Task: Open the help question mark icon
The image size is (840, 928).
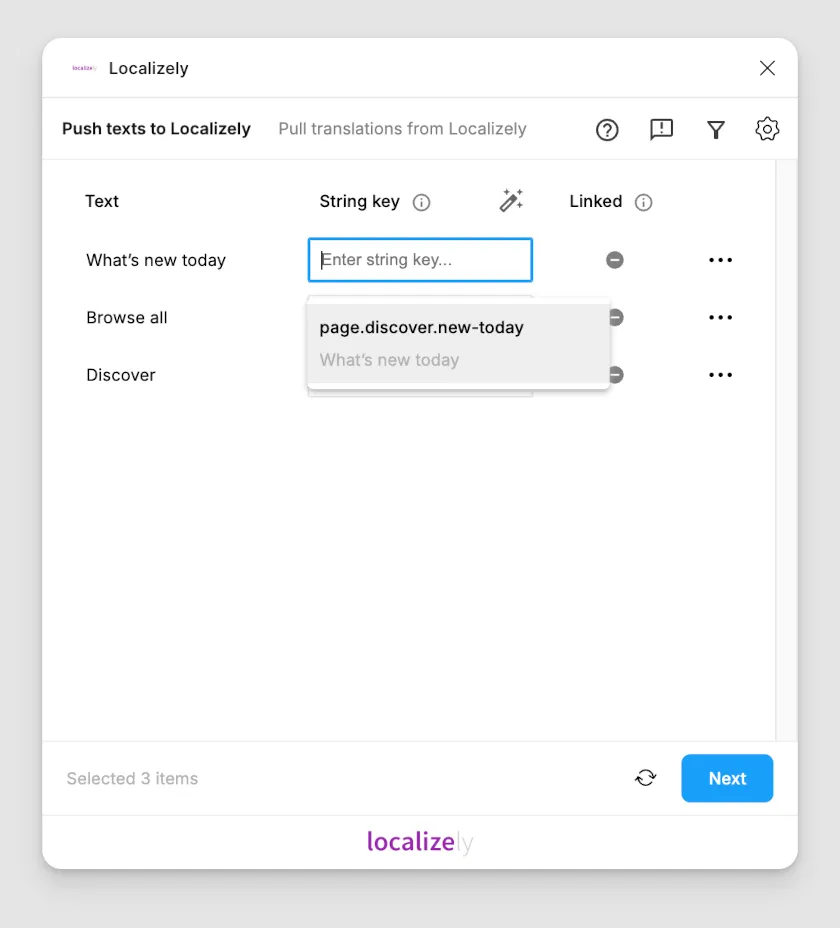Action: 607,130
